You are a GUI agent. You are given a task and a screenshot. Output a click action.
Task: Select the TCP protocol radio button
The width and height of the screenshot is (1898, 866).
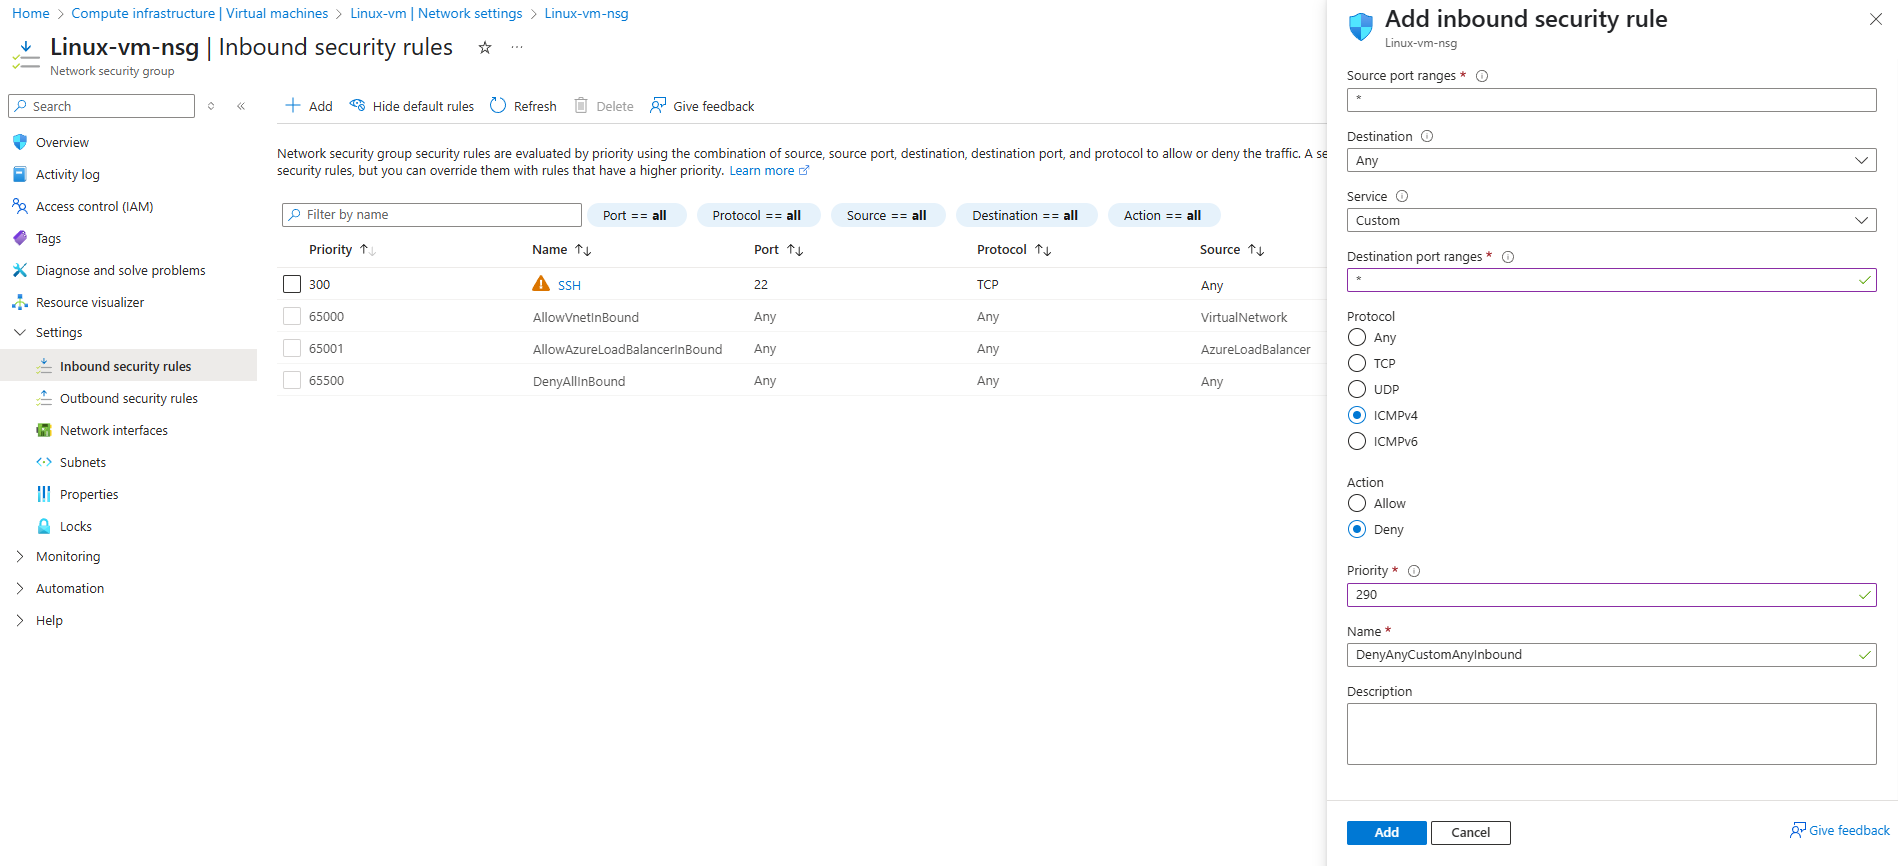[x=1357, y=363]
